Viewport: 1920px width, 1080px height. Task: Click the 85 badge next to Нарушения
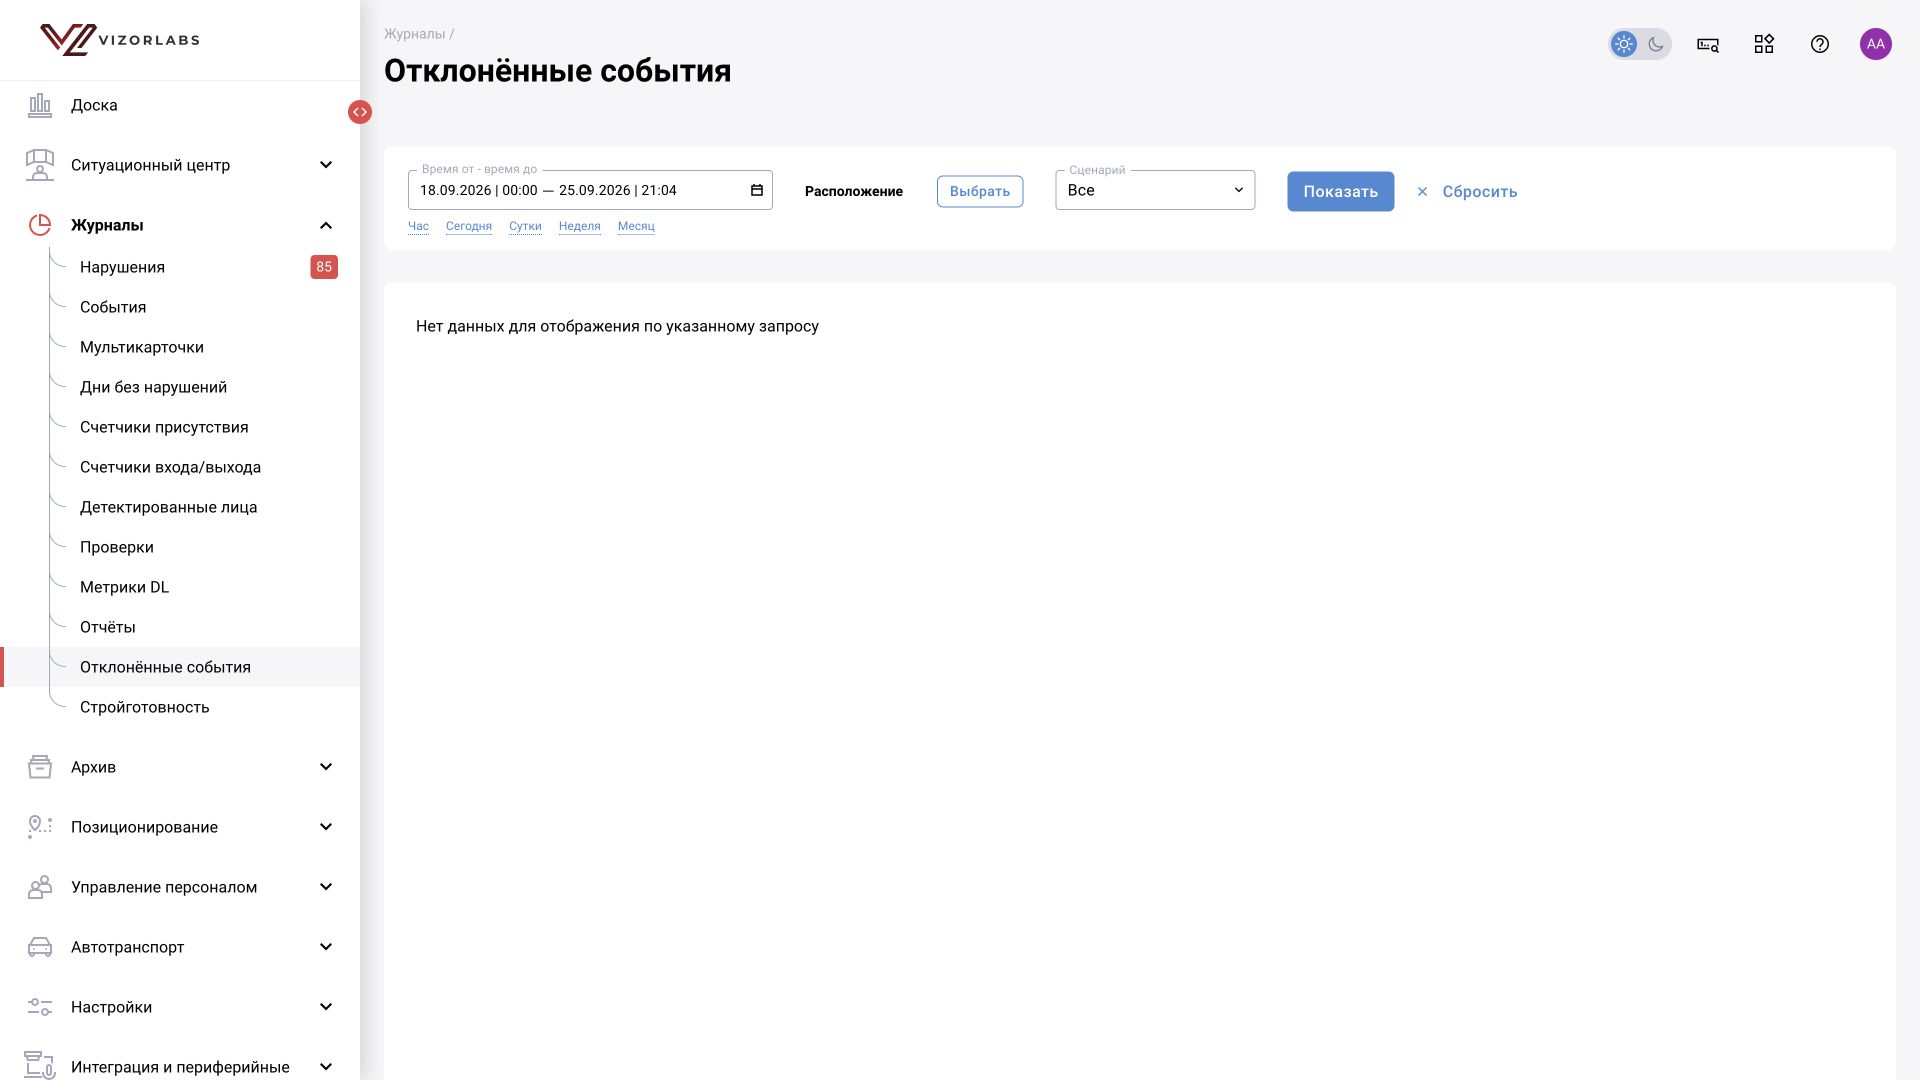(324, 267)
